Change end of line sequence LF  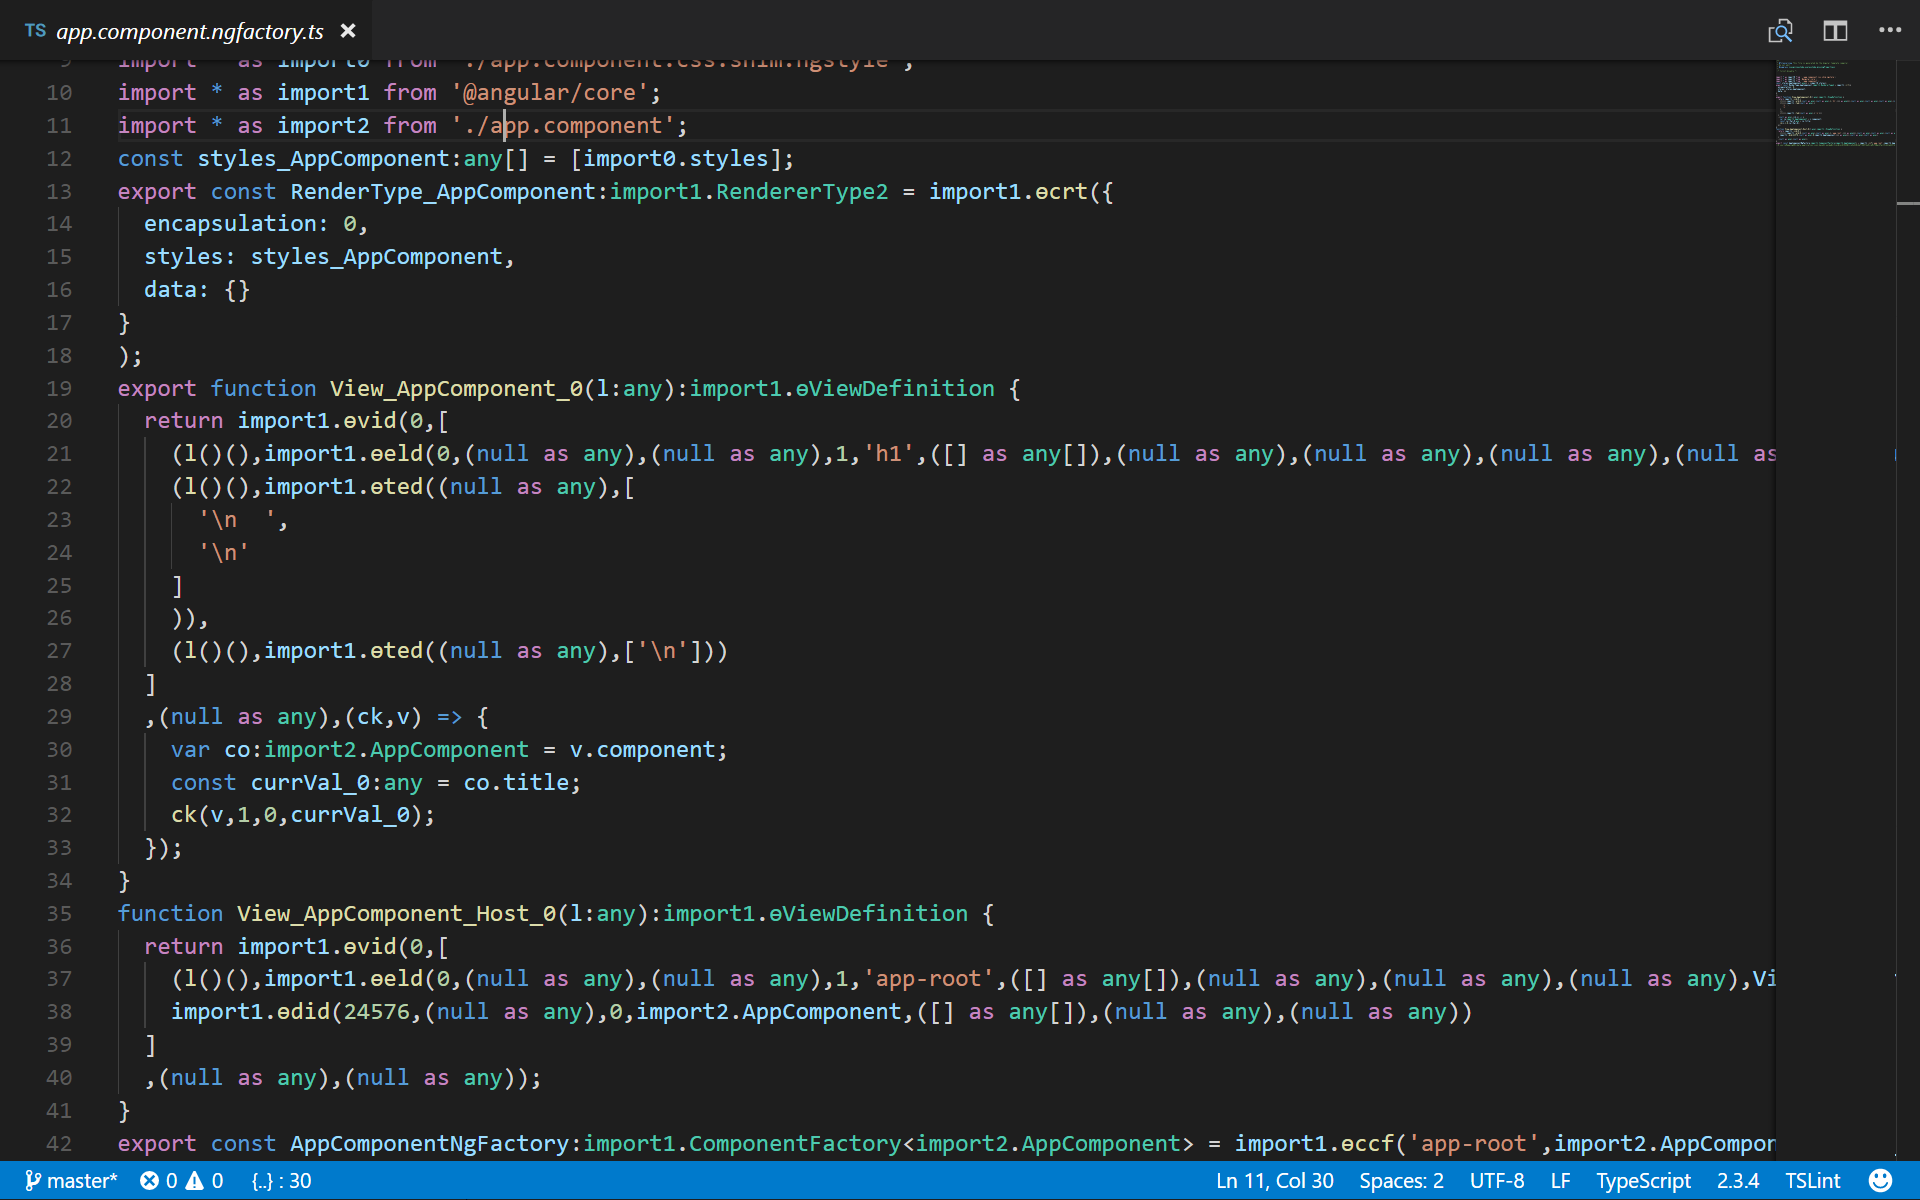tap(1560, 1181)
